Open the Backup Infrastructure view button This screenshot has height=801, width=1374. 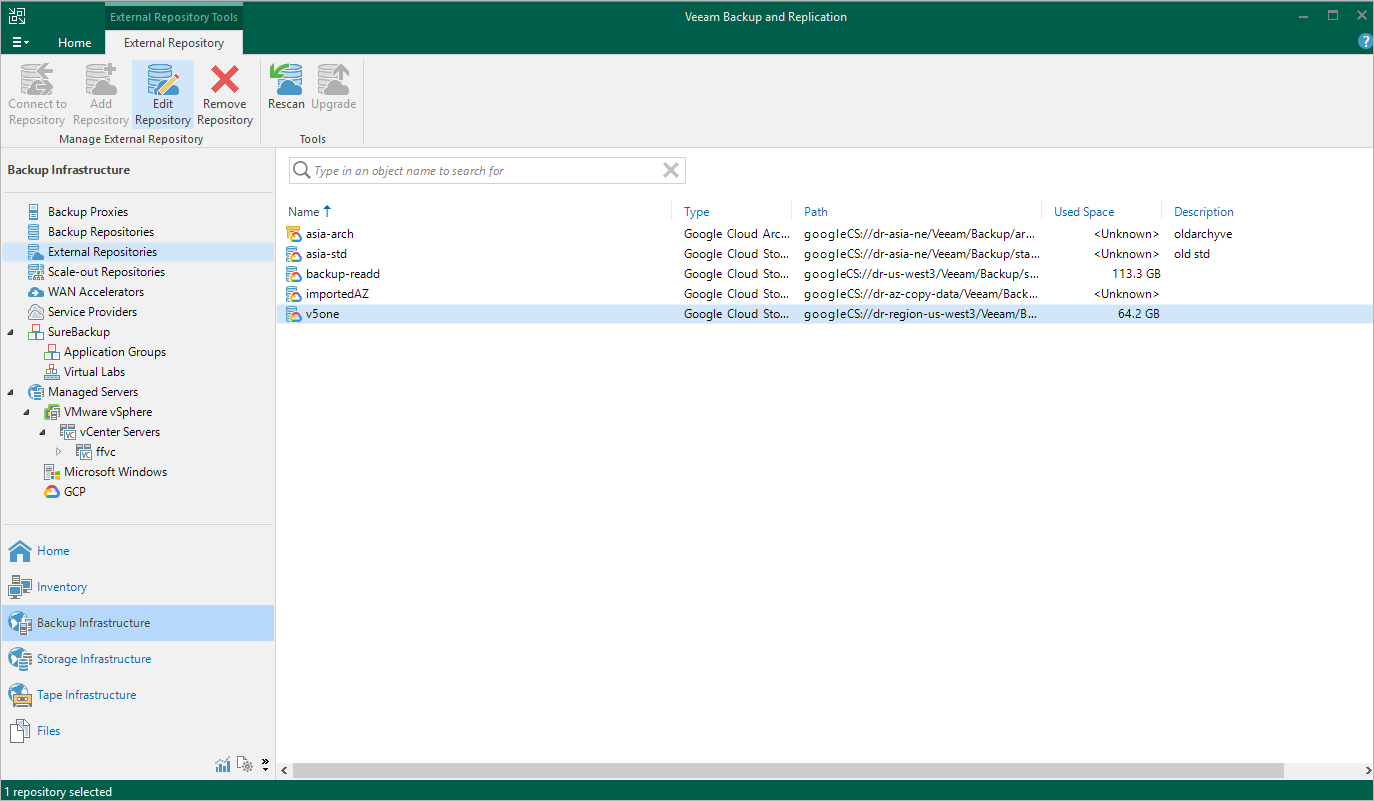pos(138,623)
